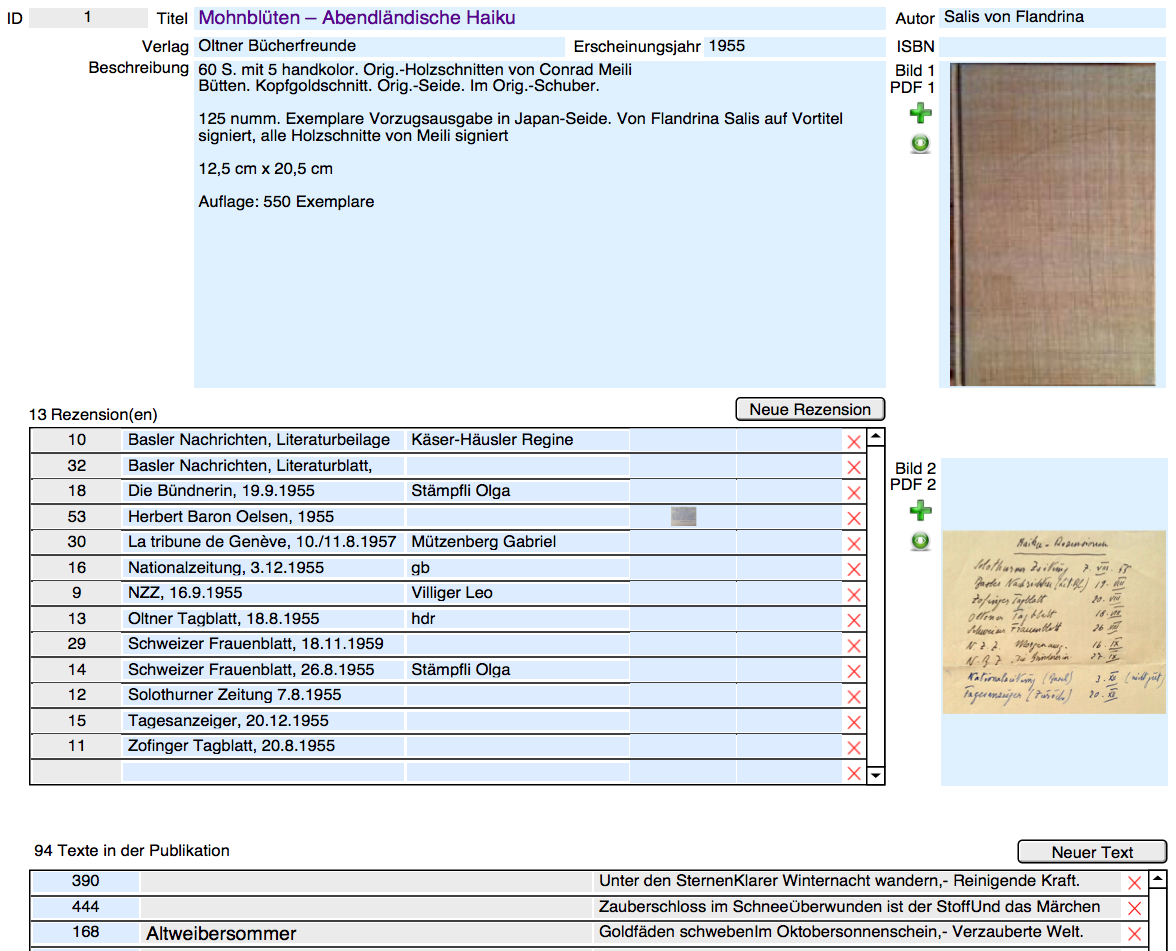1176x951 pixels.
Task: Click the eye icon under PDF 1
Action: [x=920, y=144]
